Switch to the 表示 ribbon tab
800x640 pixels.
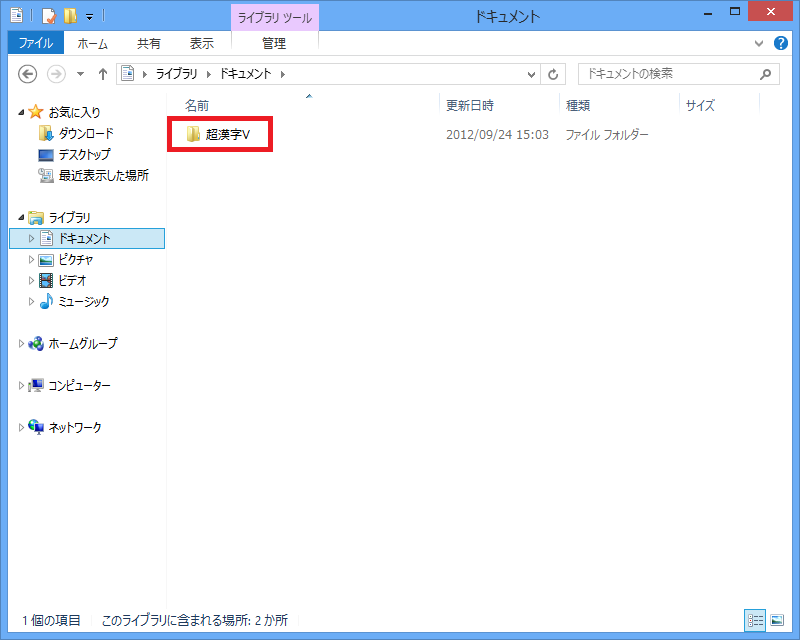click(x=202, y=44)
